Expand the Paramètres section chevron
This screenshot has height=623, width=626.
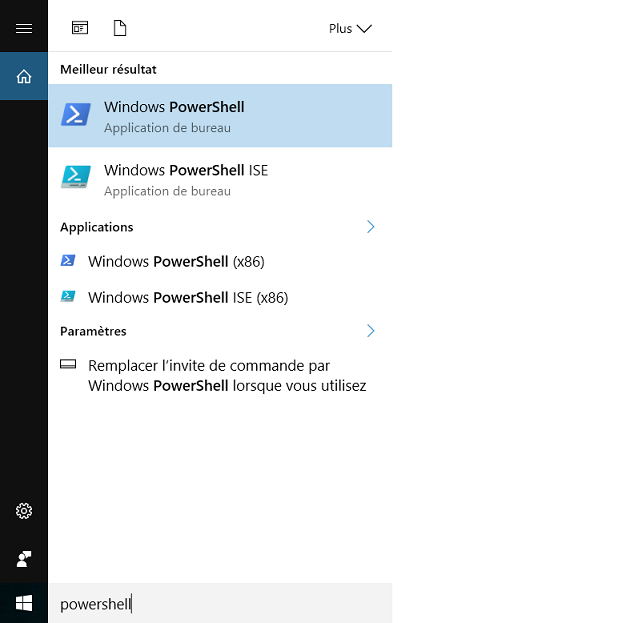pyautogui.click(x=370, y=331)
